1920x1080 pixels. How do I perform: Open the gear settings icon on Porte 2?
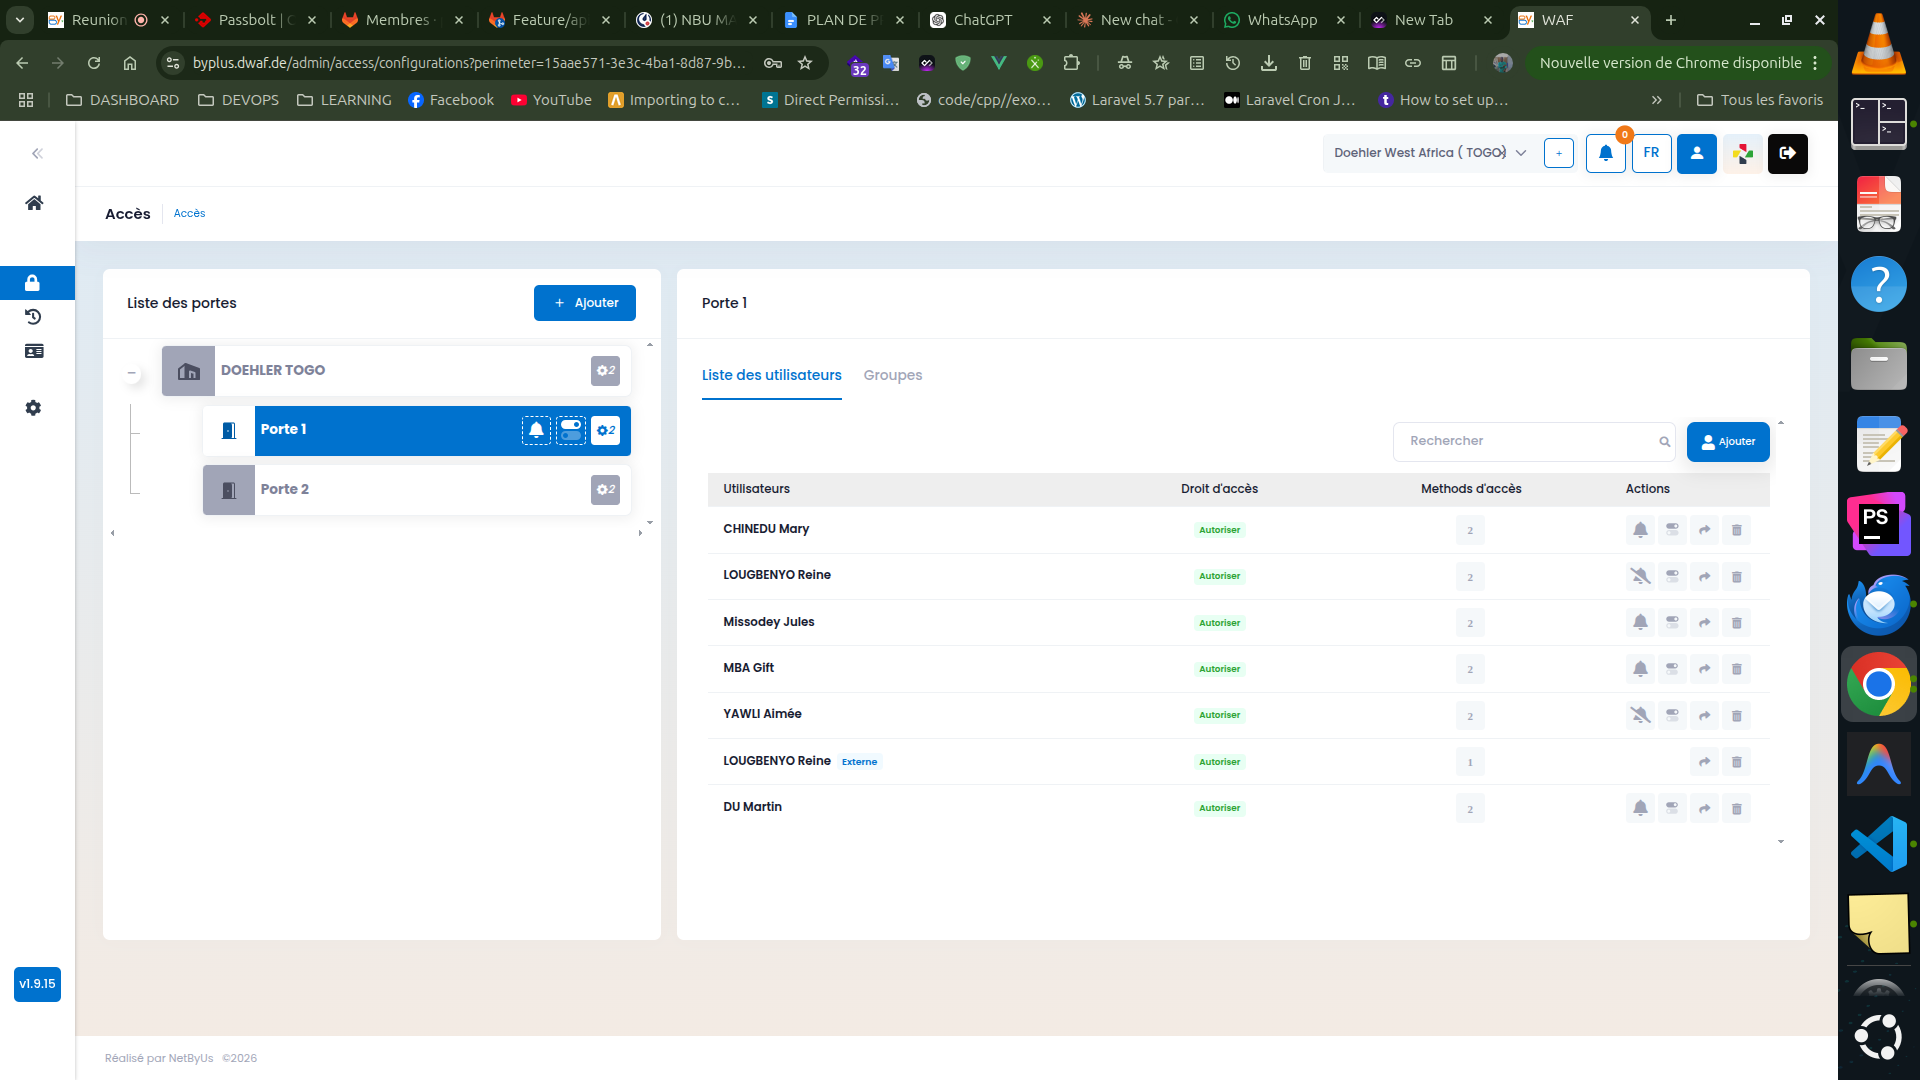tap(605, 489)
